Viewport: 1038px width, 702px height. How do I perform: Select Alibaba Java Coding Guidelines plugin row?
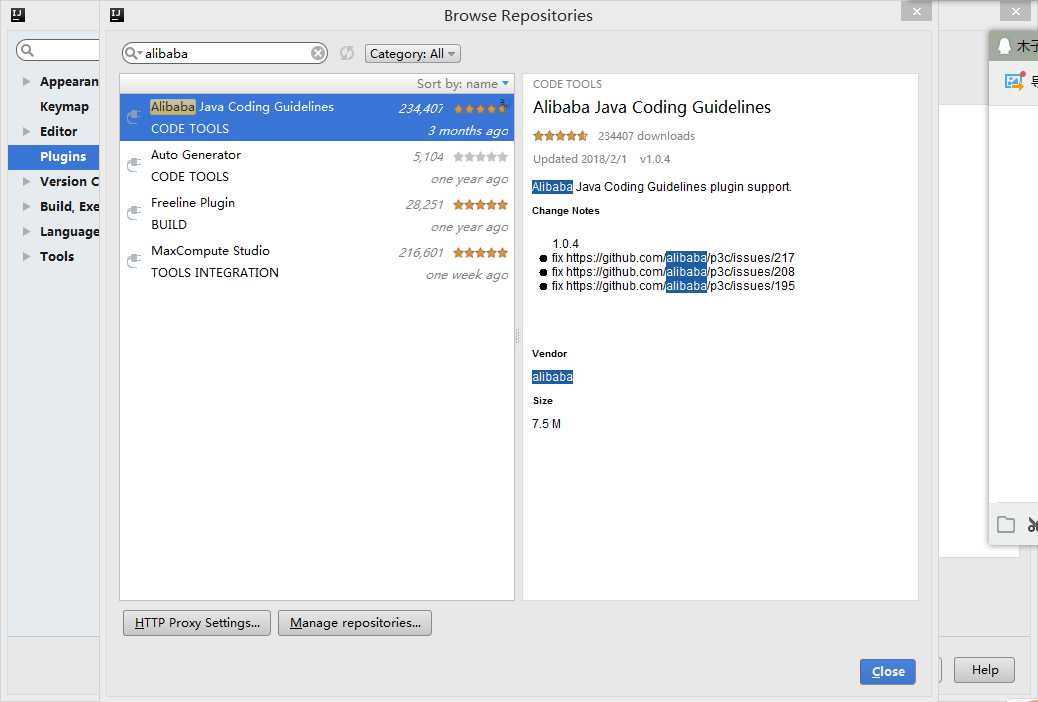(316, 117)
